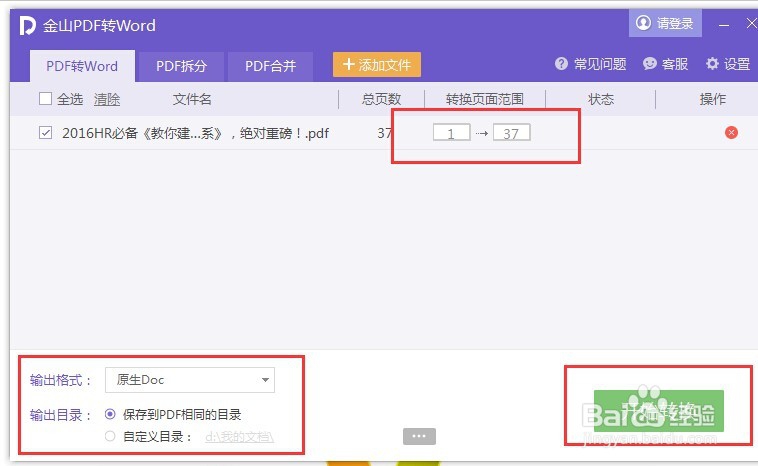
Task: Click the orange 添加文件 button
Action: pos(377,65)
